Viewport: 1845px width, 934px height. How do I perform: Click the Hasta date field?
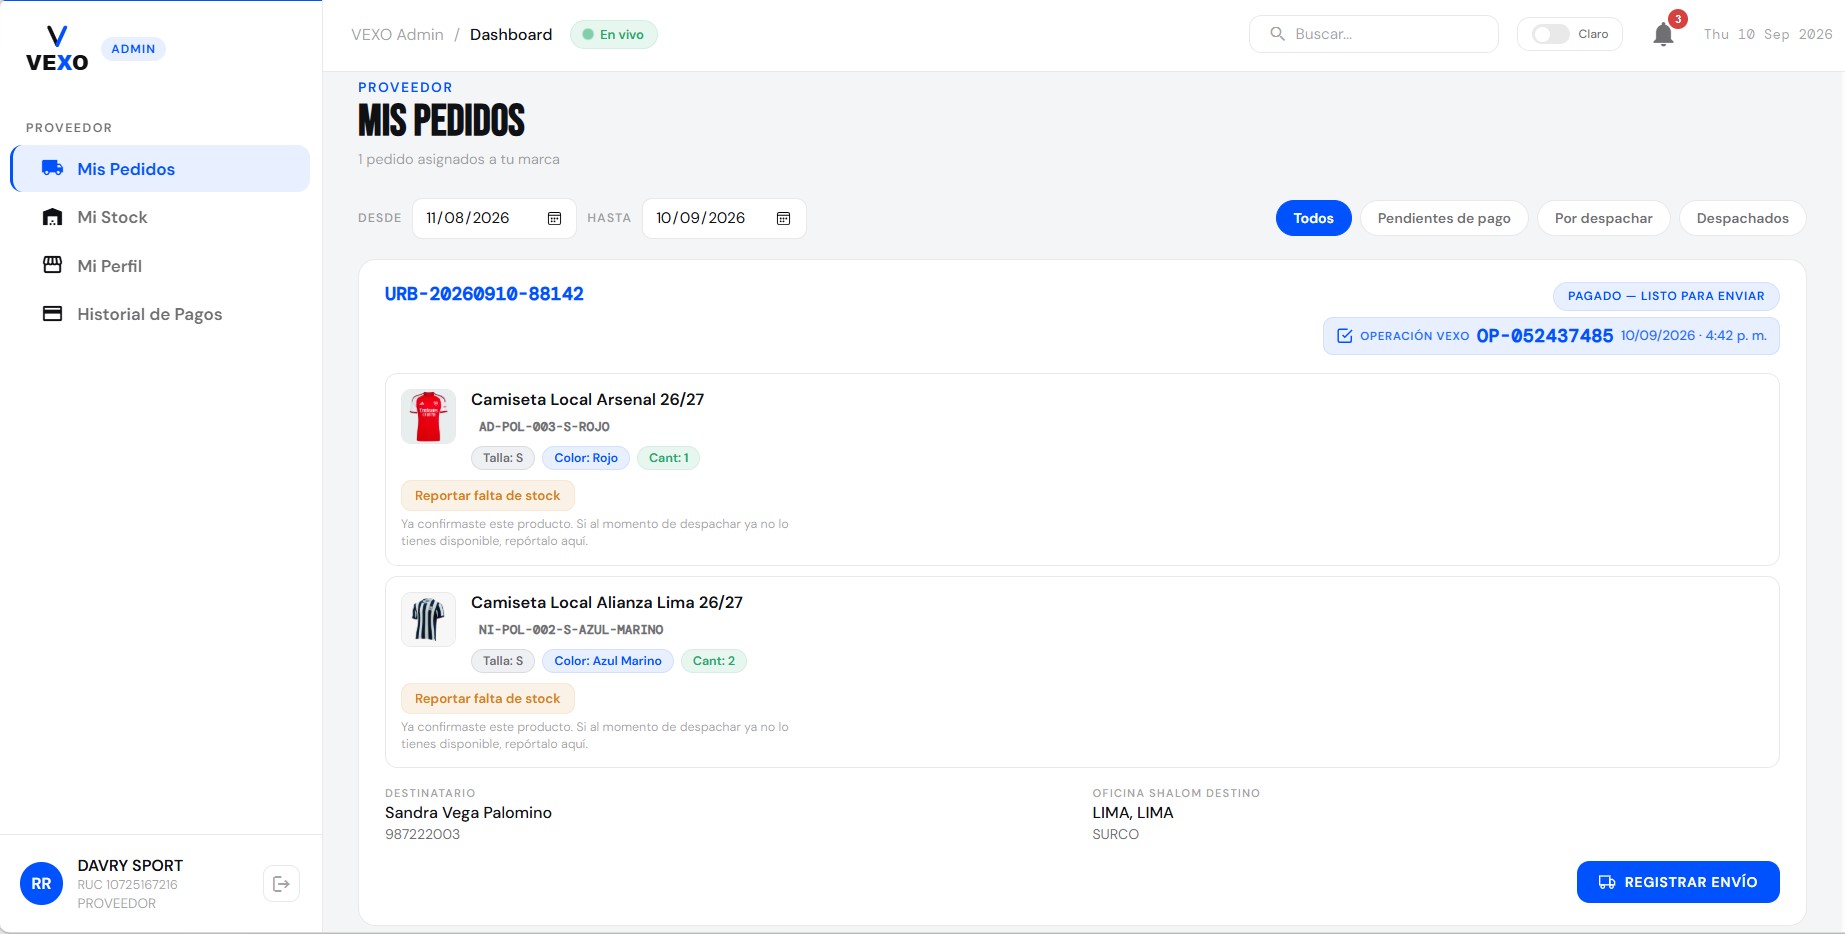[x=724, y=218]
